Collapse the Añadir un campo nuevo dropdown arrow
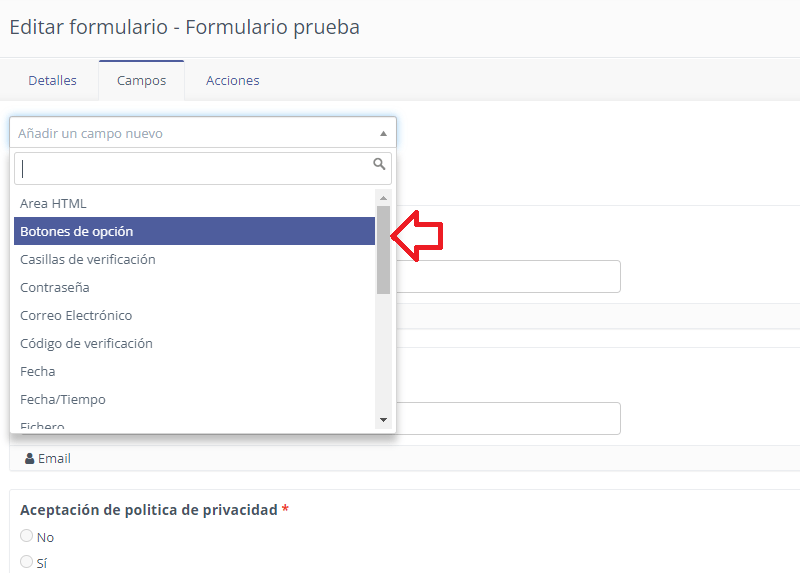This screenshot has height=573, width=800. 383,133
